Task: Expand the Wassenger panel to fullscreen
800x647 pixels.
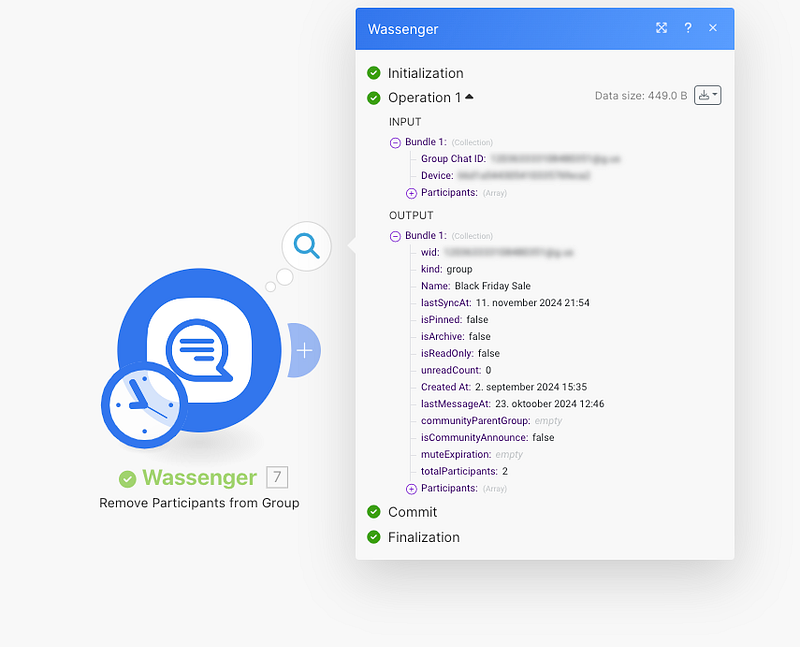Action: point(661,28)
